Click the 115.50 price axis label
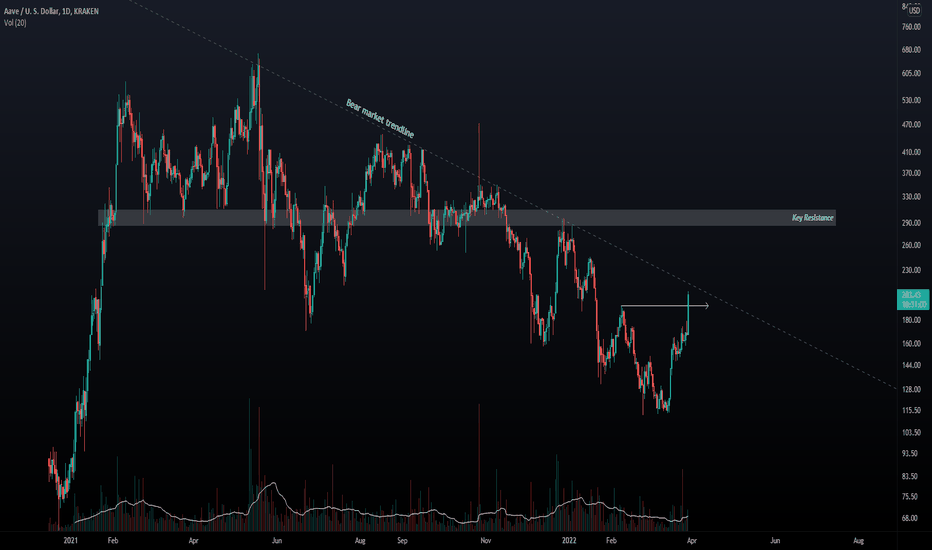The height and width of the screenshot is (550, 932). pos(911,410)
